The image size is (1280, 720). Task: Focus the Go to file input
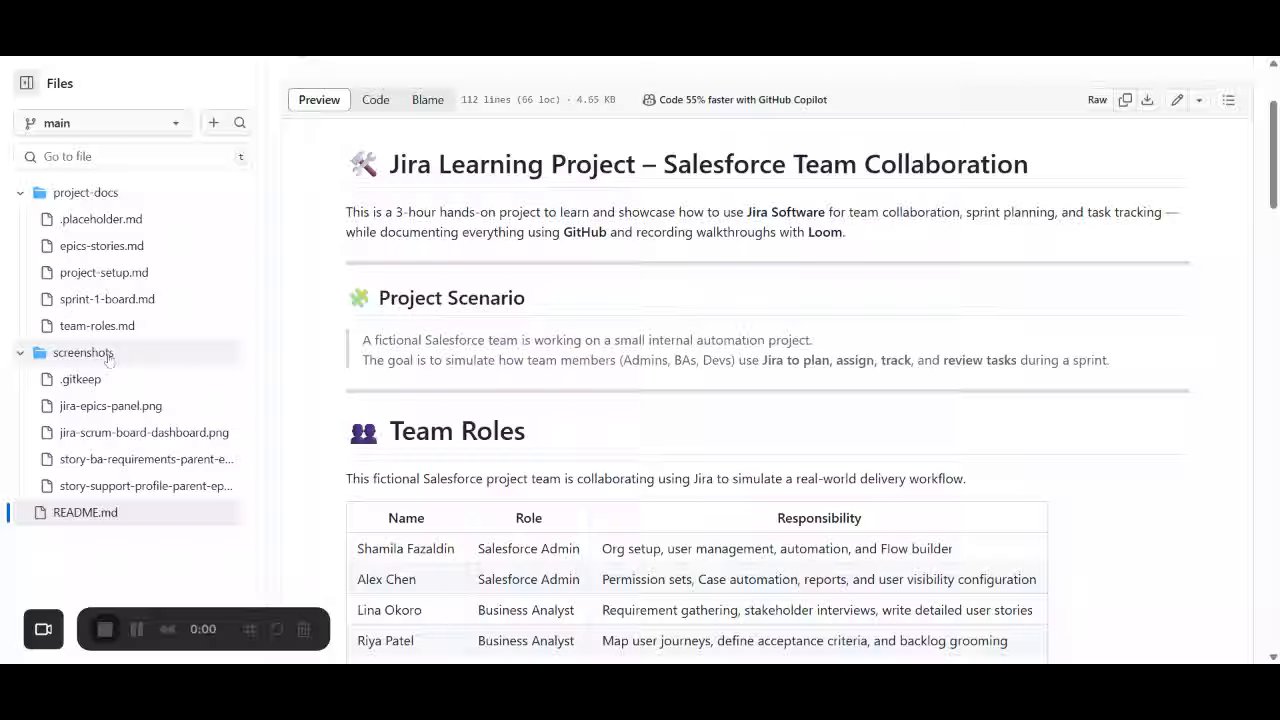pos(133,157)
